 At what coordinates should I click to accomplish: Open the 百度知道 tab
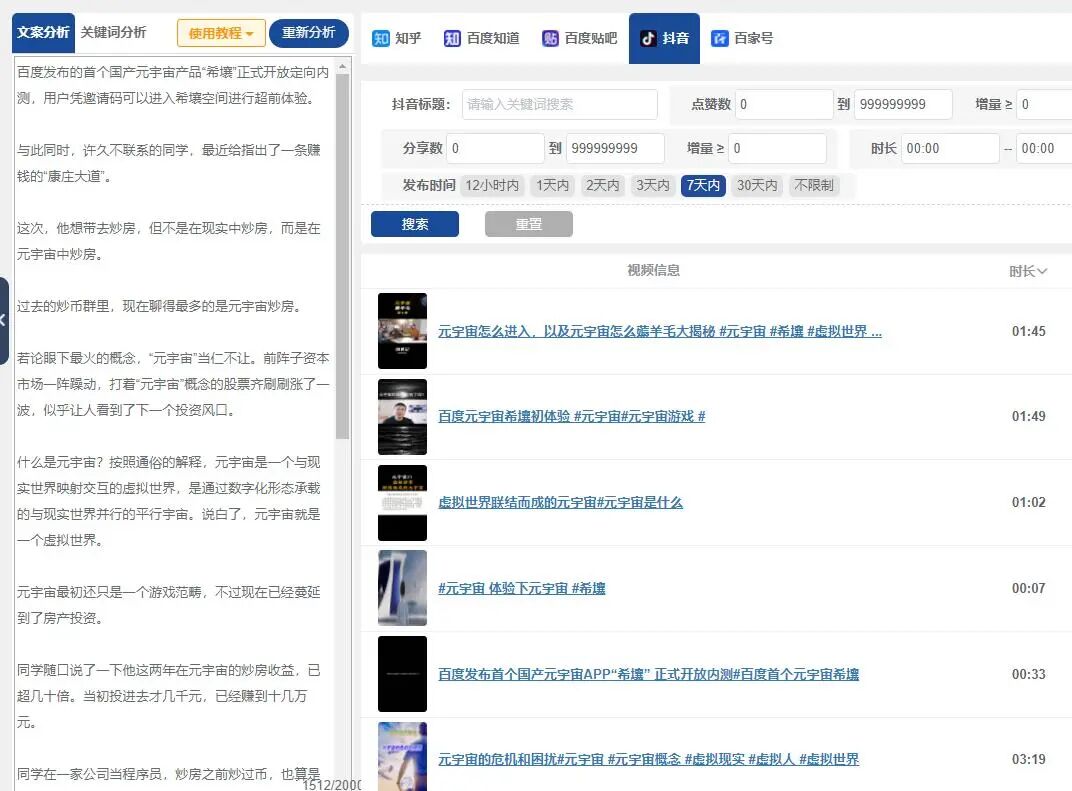pos(482,38)
